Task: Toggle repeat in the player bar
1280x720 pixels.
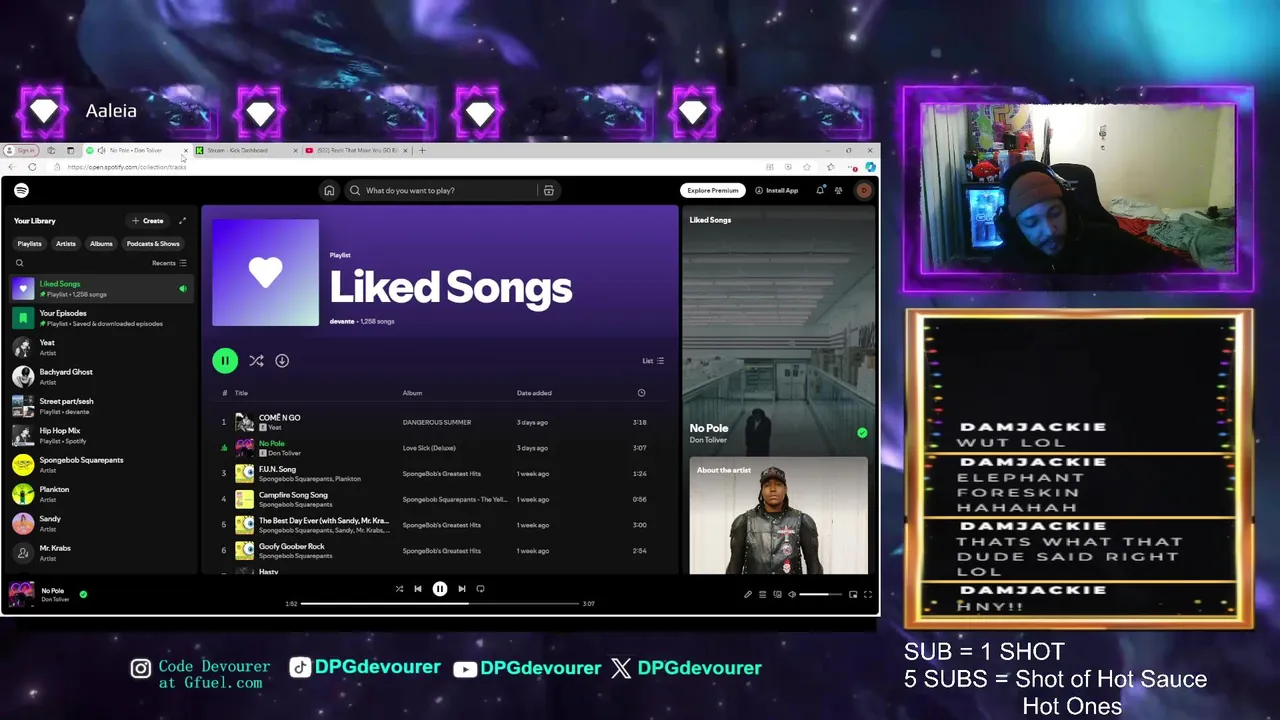Action: [480, 589]
